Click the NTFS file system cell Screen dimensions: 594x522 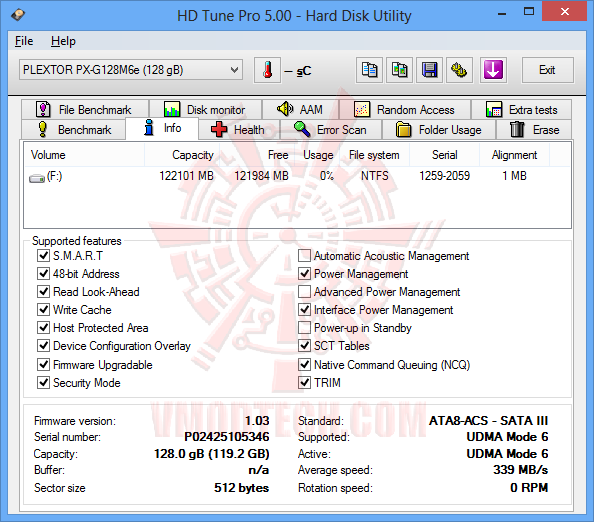tap(375, 176)
